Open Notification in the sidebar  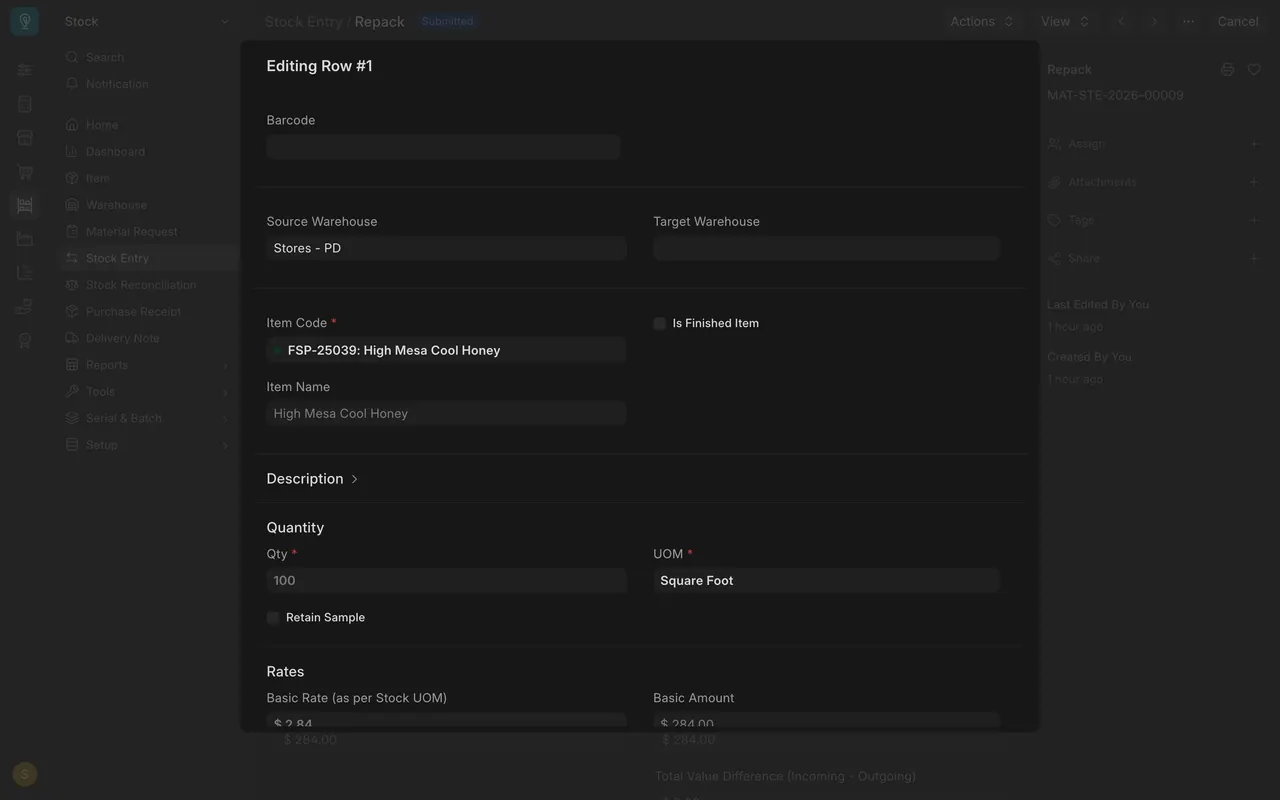tap(148, 84)
